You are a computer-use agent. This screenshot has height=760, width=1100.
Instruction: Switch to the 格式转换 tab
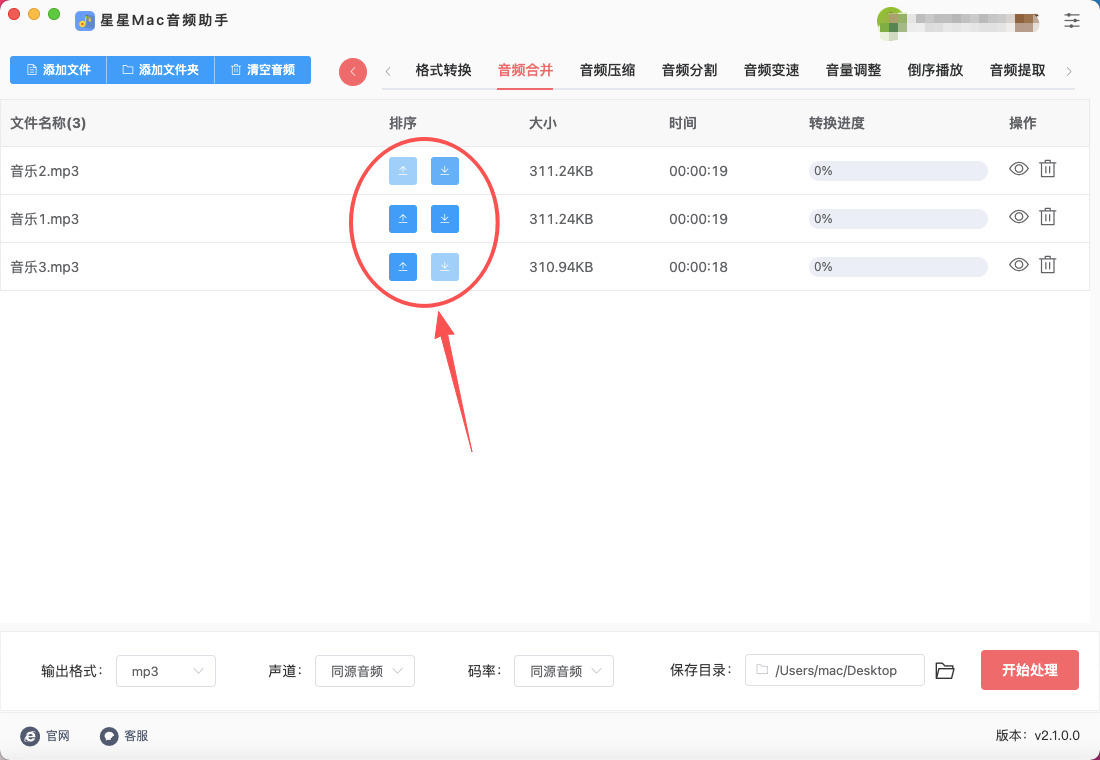(443, 70)
